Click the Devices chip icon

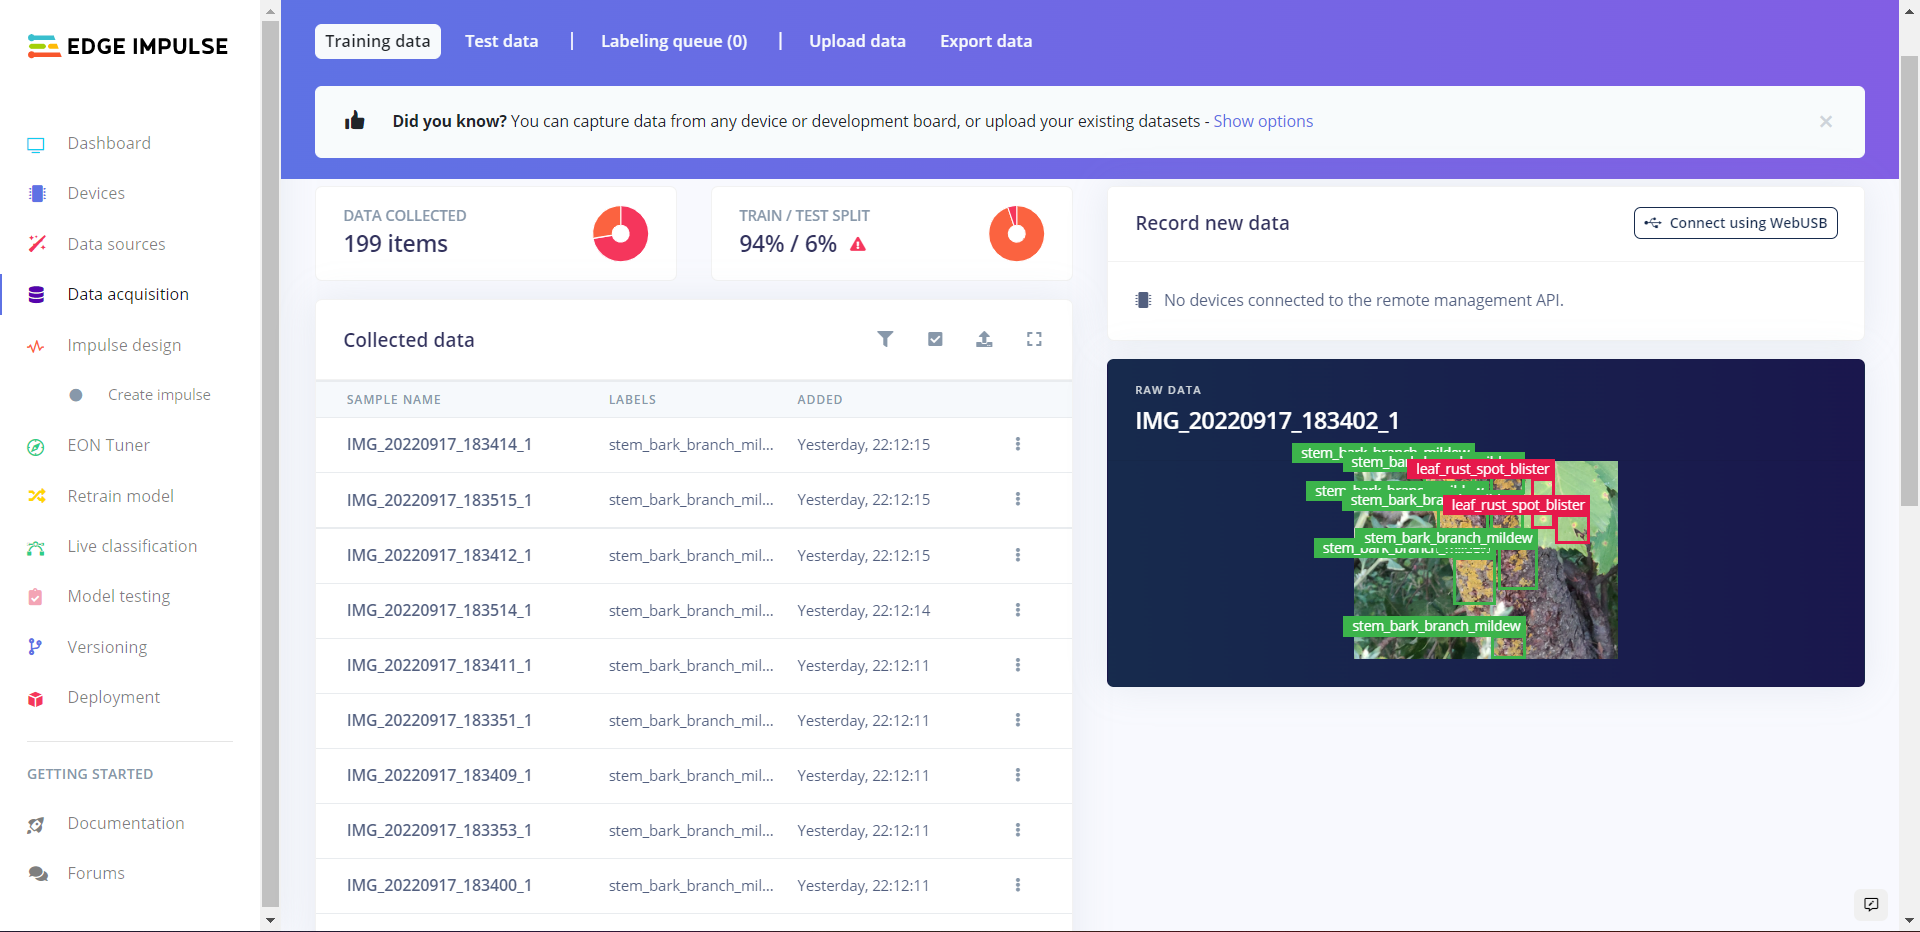[37, 194]
